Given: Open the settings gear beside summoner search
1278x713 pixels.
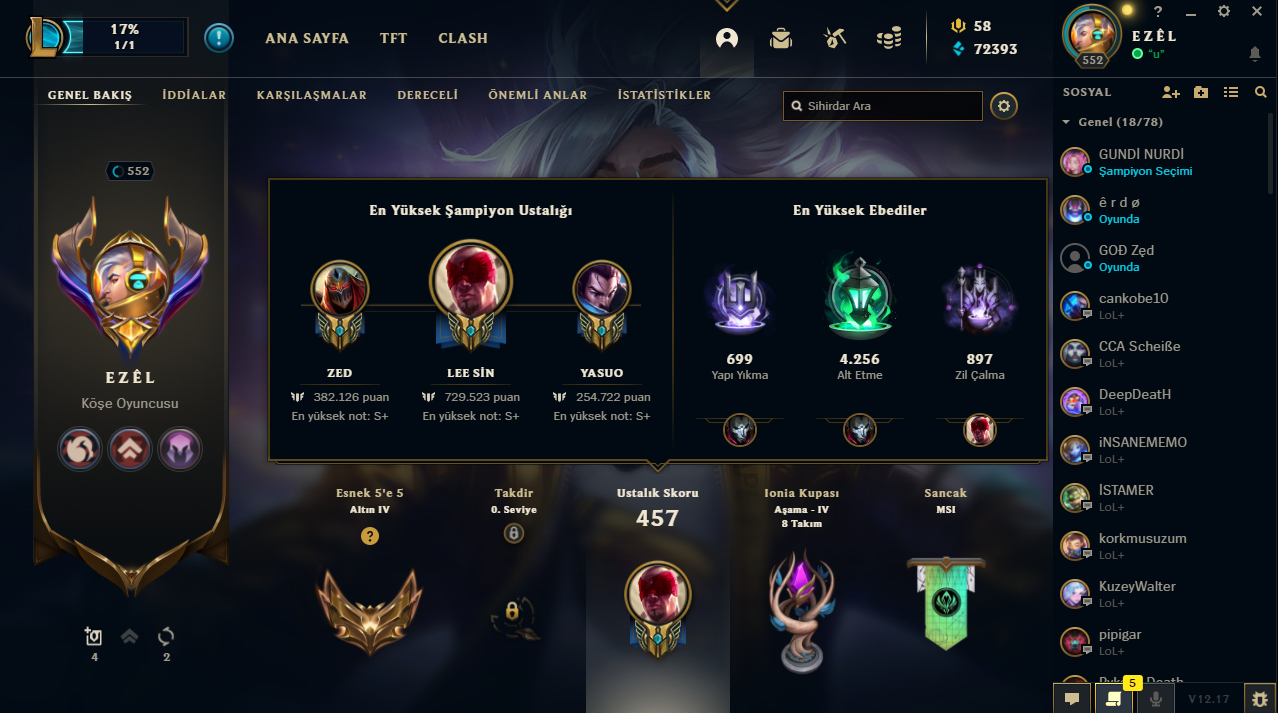Looking at the screenshot, I should [x=1004, y=106].
